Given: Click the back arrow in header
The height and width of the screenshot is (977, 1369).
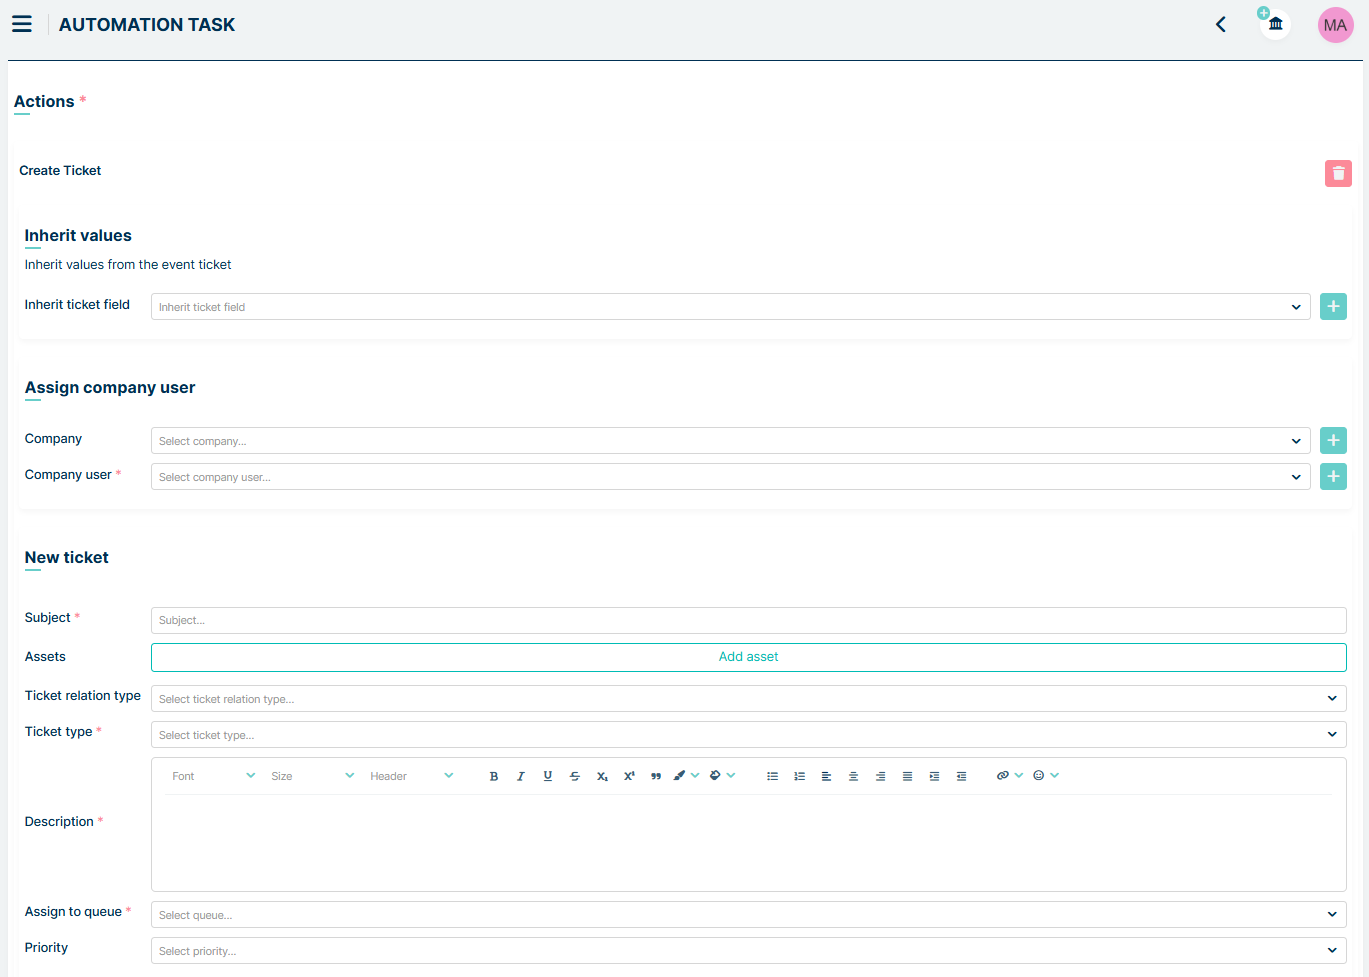Looking at the screenshot, I should (1220, 25).
